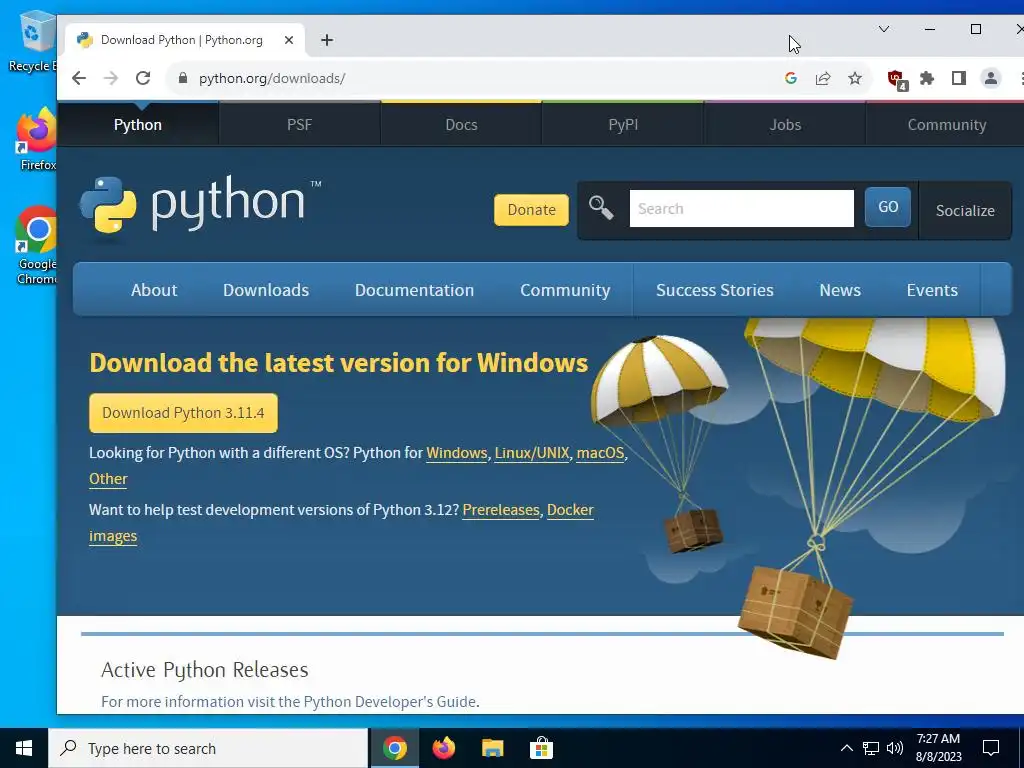Open the Python Developer's Guide link
Image resolution: width=1024 pixels, height=768 pixels.
pos(389,701)
